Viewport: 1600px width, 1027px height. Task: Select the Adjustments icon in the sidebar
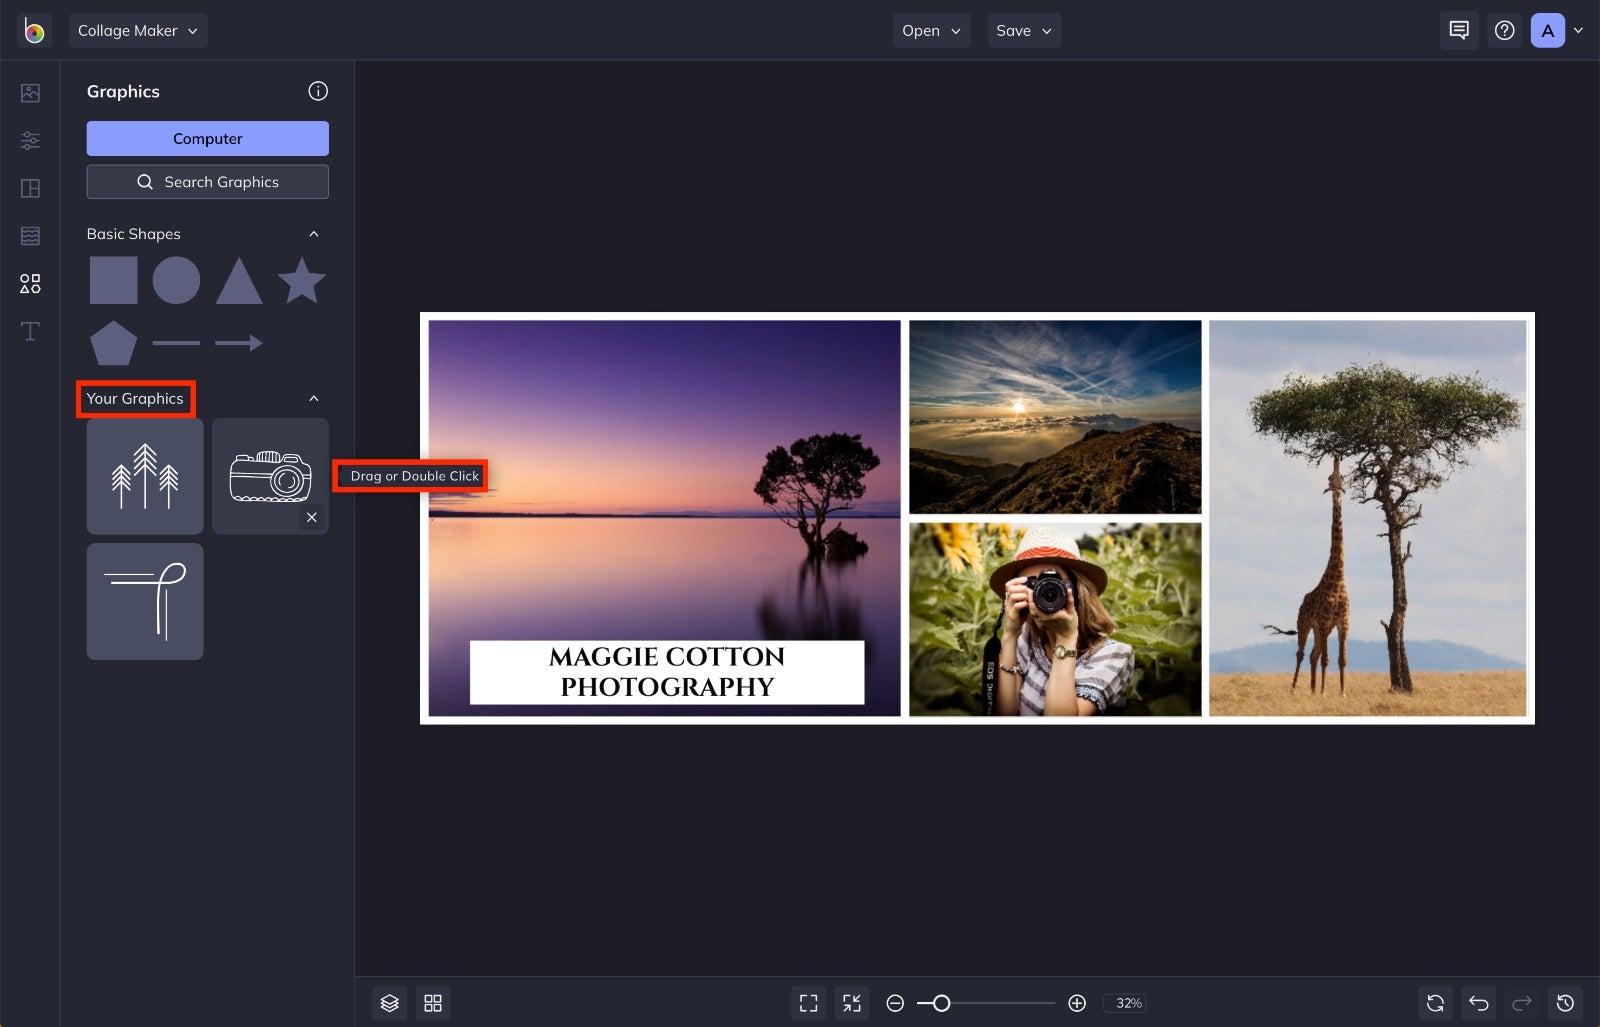[x=30, y=140]
